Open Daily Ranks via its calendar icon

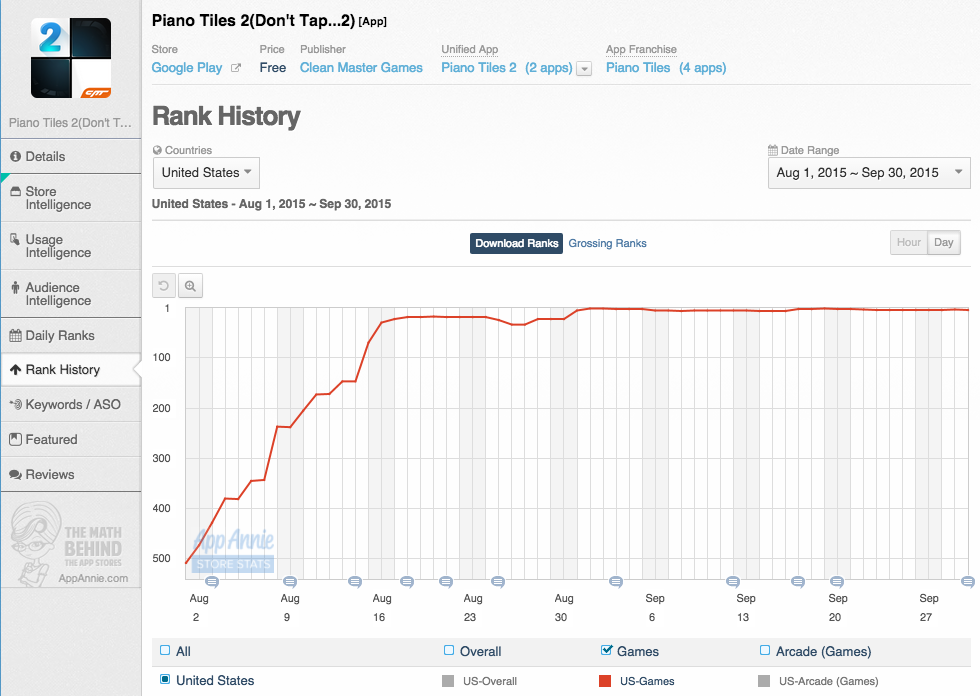16,336
